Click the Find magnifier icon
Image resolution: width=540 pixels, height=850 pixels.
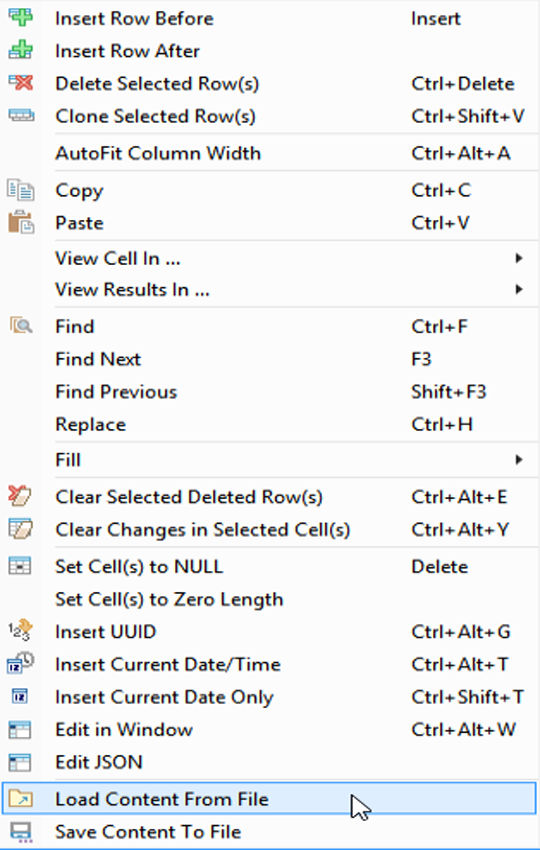click(21, 325)
